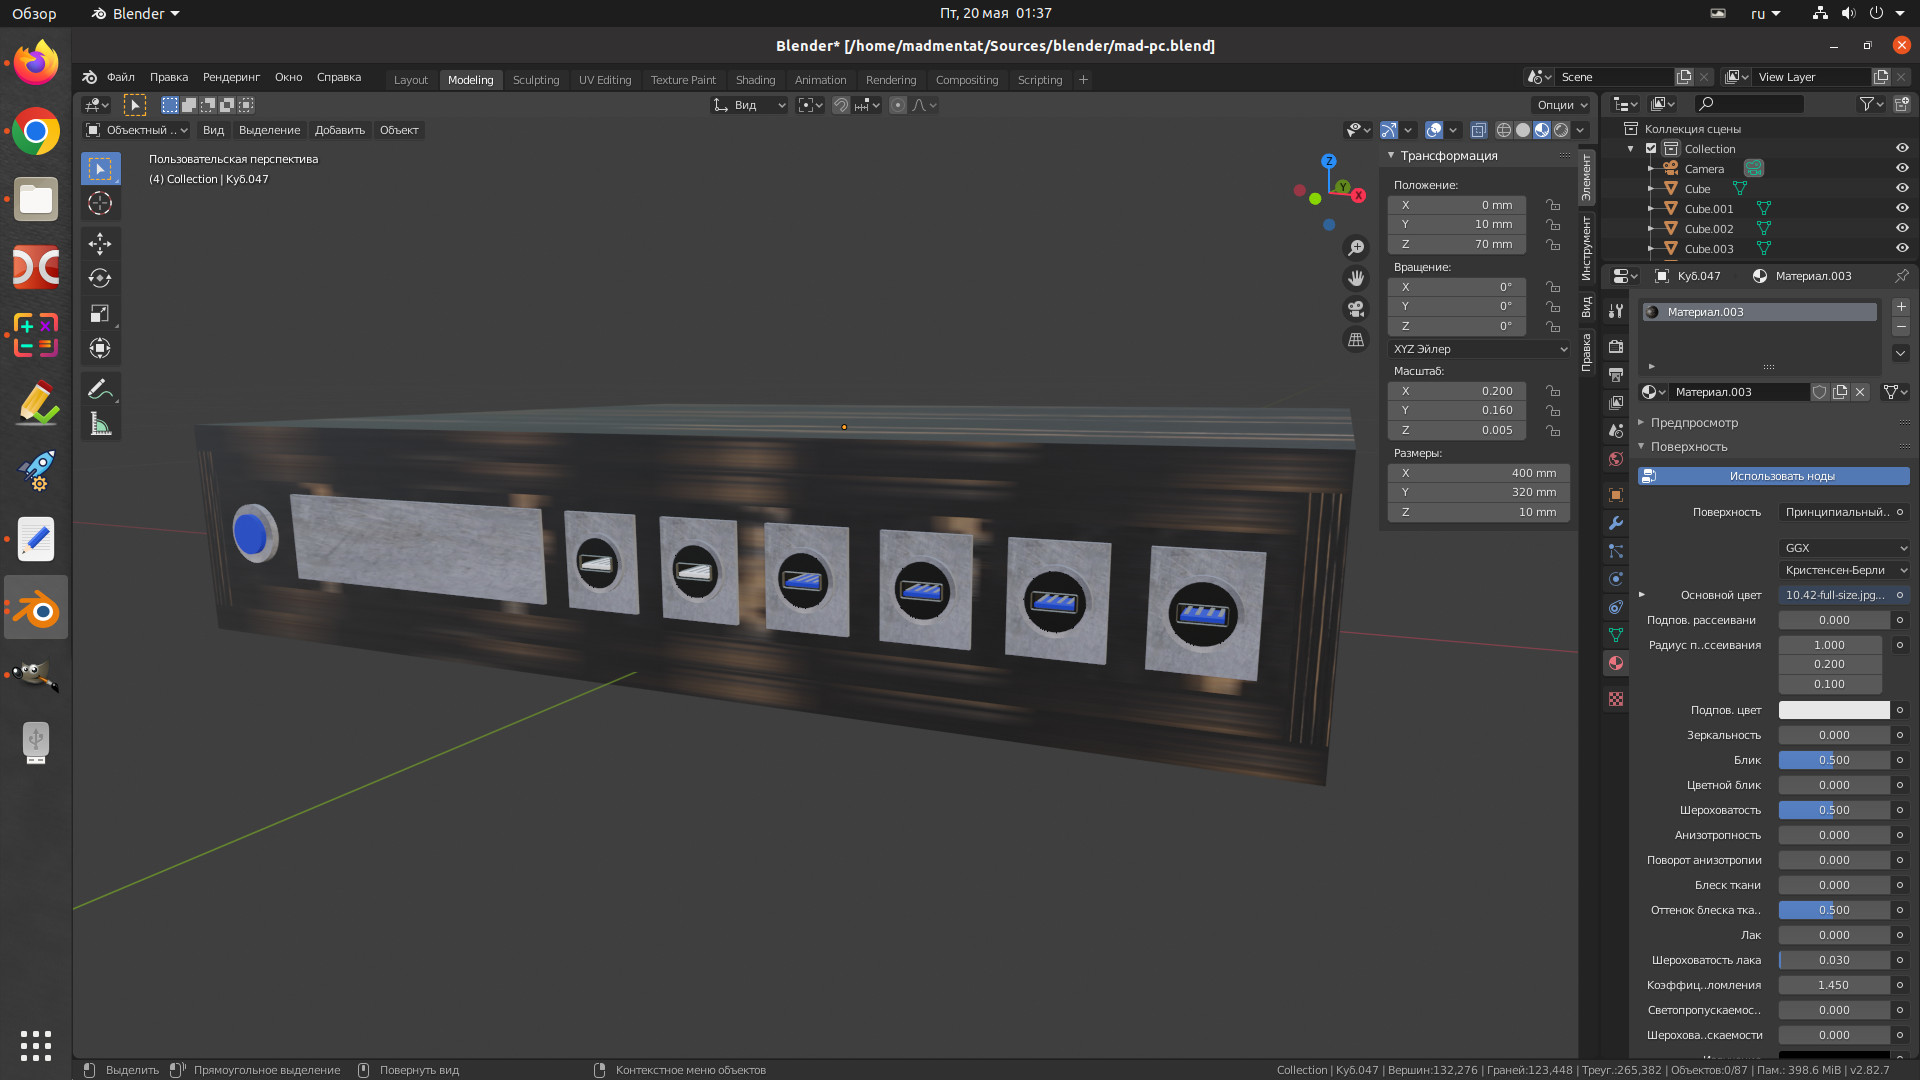Select the Texture Paint workspace icon

click(x=683, y=79)
